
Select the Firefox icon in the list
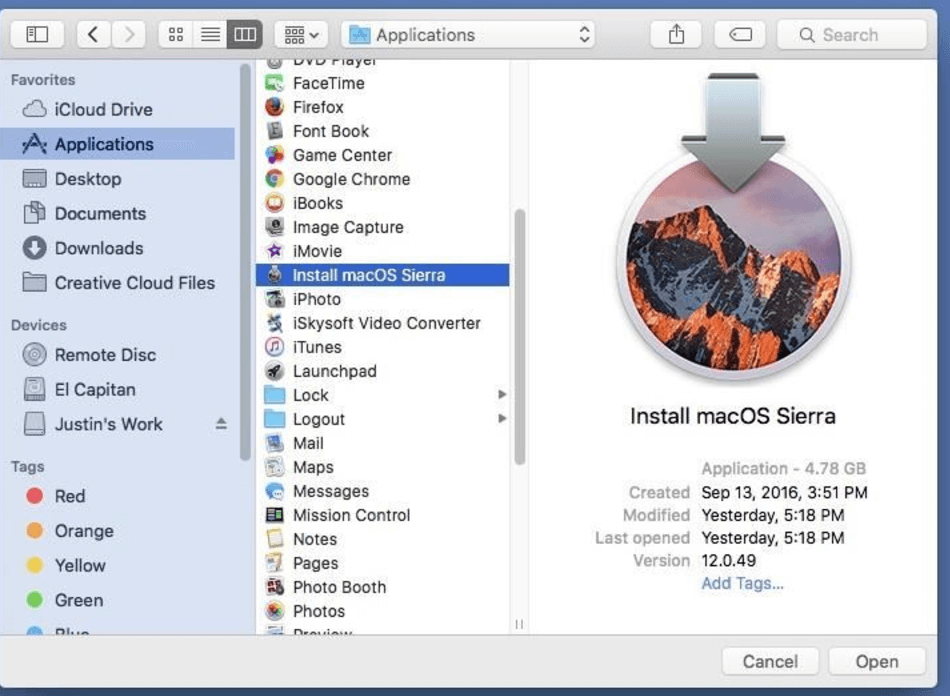pyautogui.click(x=273, y=107)
